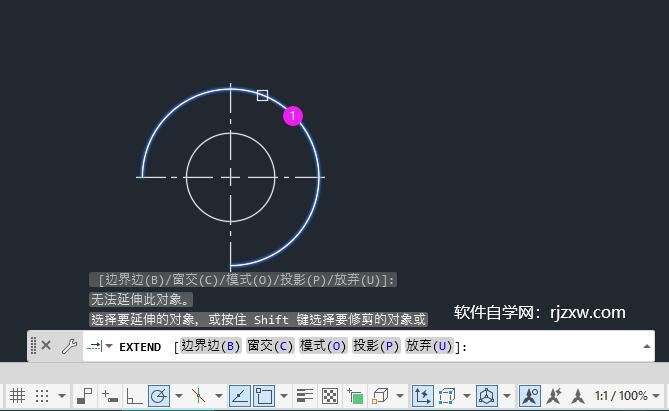The image size is (669, 411).
Task: Open polar tracking angle dropdown arrow
Action: 179,396
